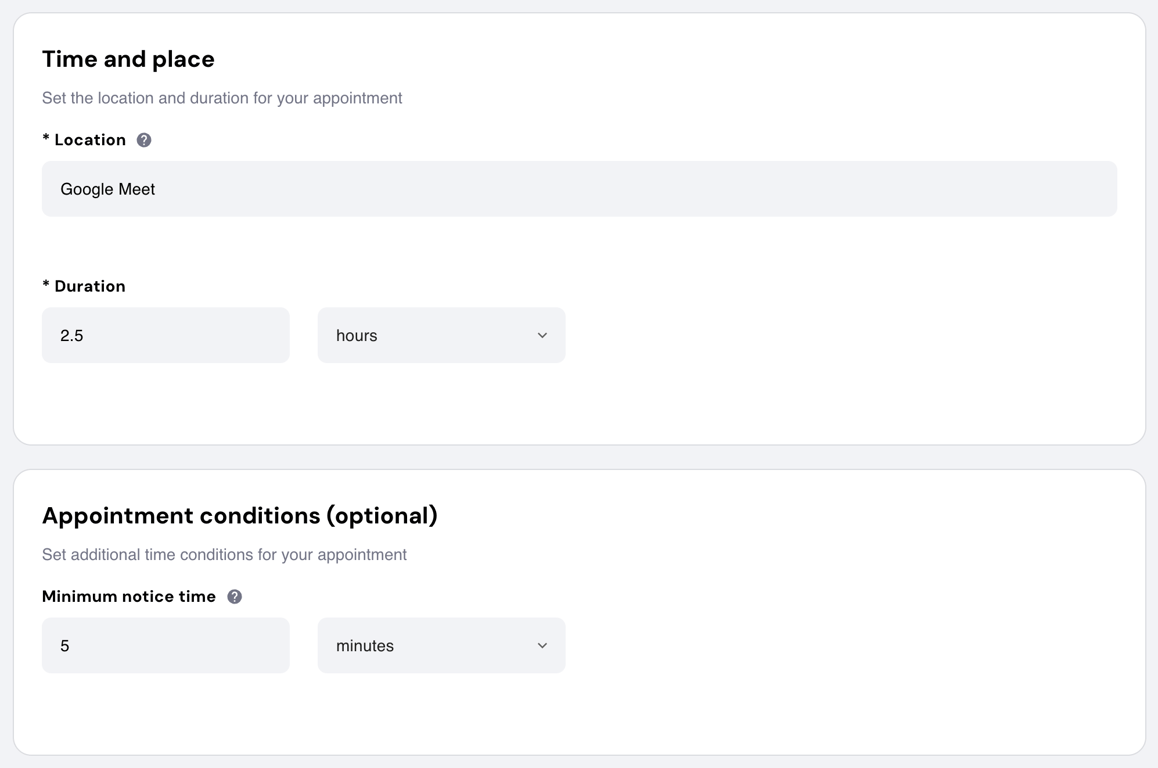
Task: Open the minutes unit dropdown
Action: pyautogui.click(x=441, y=645)
